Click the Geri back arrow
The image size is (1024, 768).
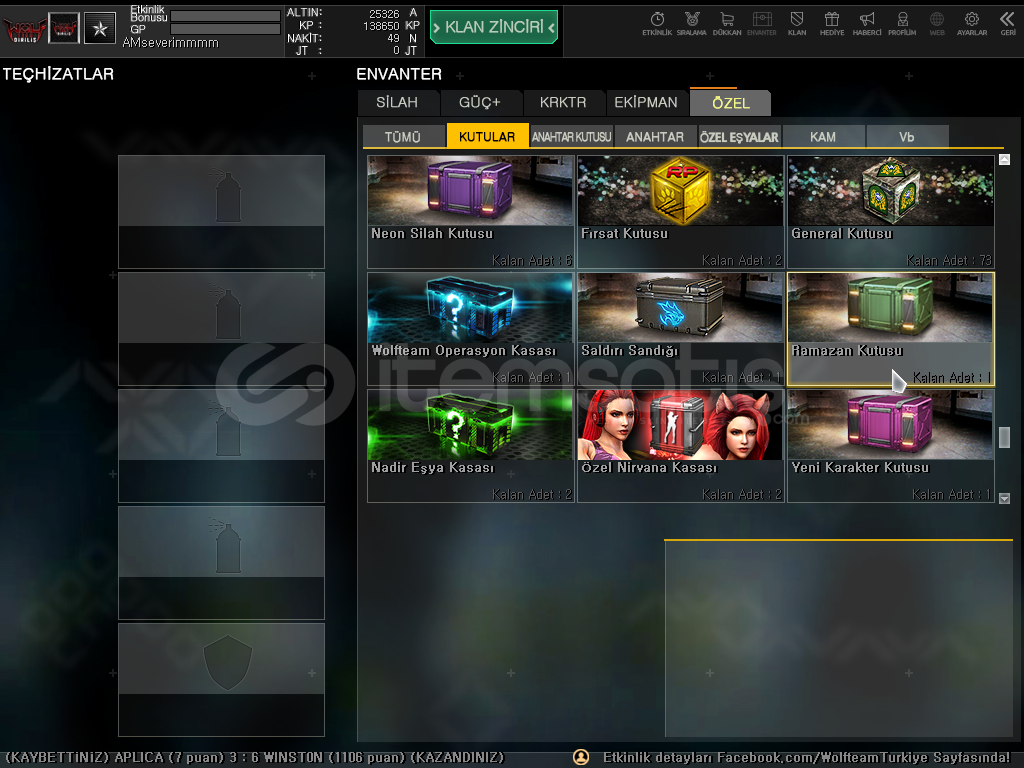pos(1008,24)
